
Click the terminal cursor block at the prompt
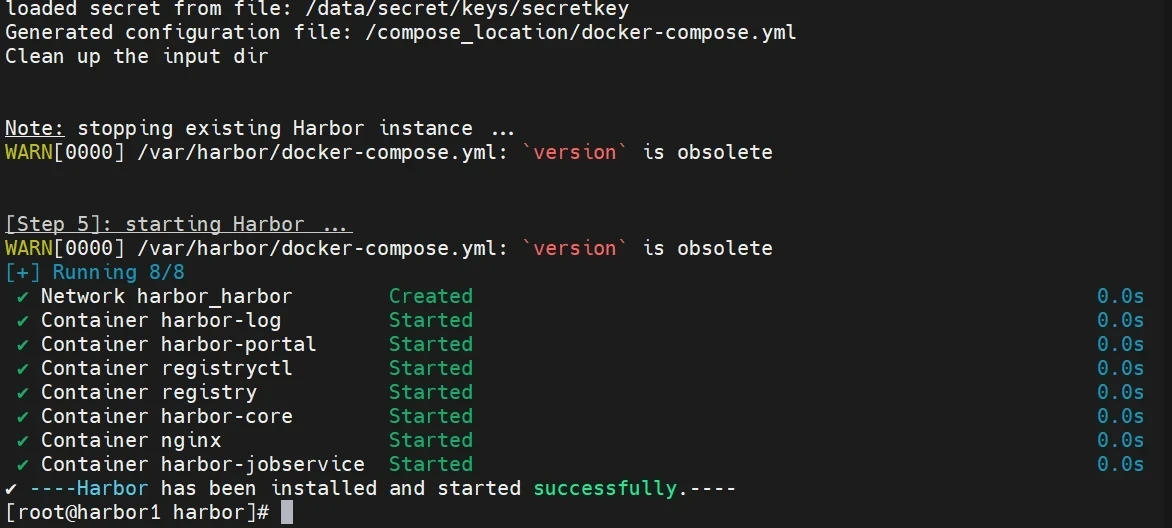click(x=287, y=513)
